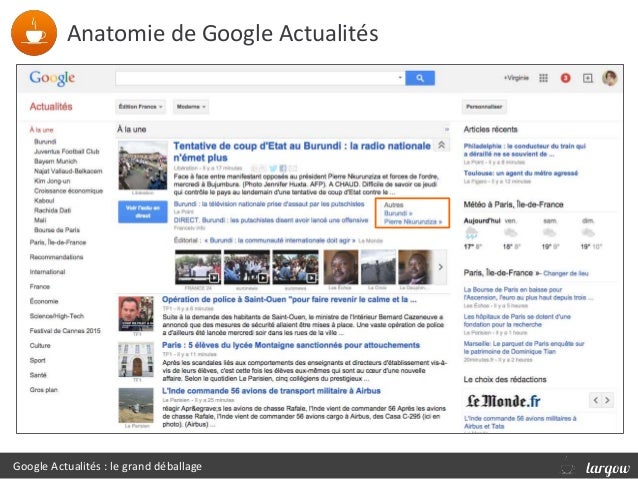The width and height of the screenshot is (638, 479).
Task: Click Changer de lieu link
Action: click(x=566, y=273)
